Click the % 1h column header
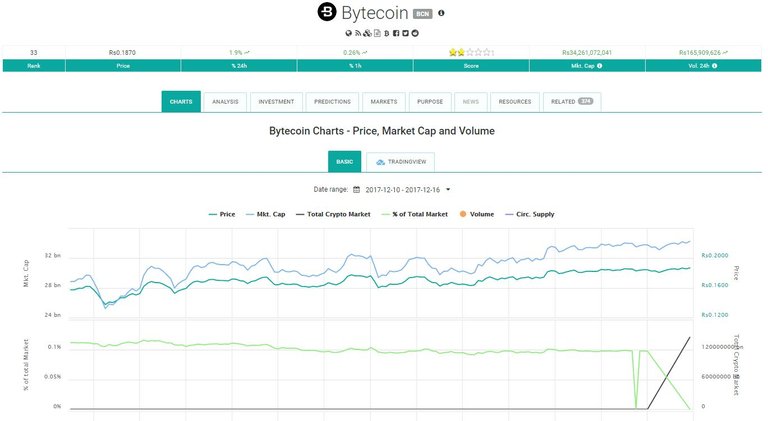Screen dimensions: 768x421 [355, 66]
